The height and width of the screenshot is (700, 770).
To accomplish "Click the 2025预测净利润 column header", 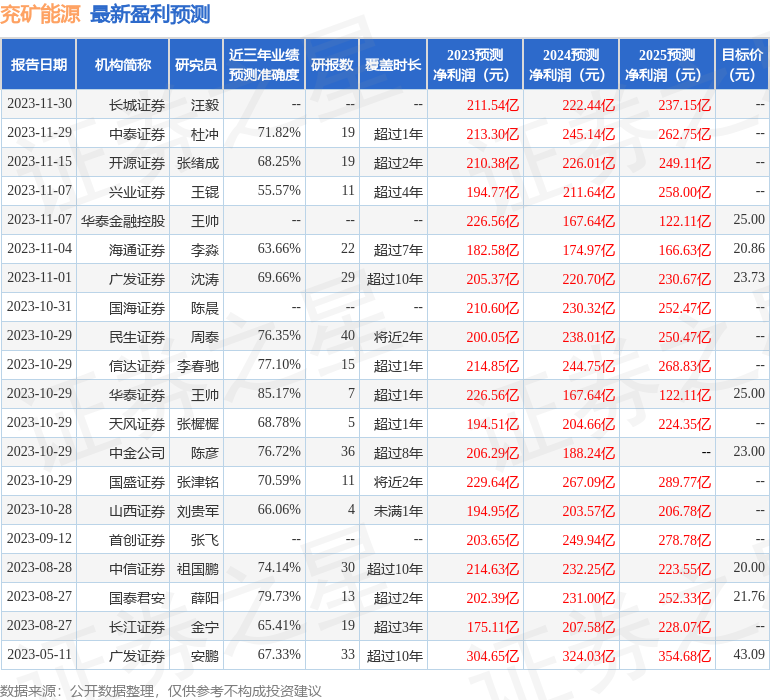I will pyautogui.click(x=667, y=64).
